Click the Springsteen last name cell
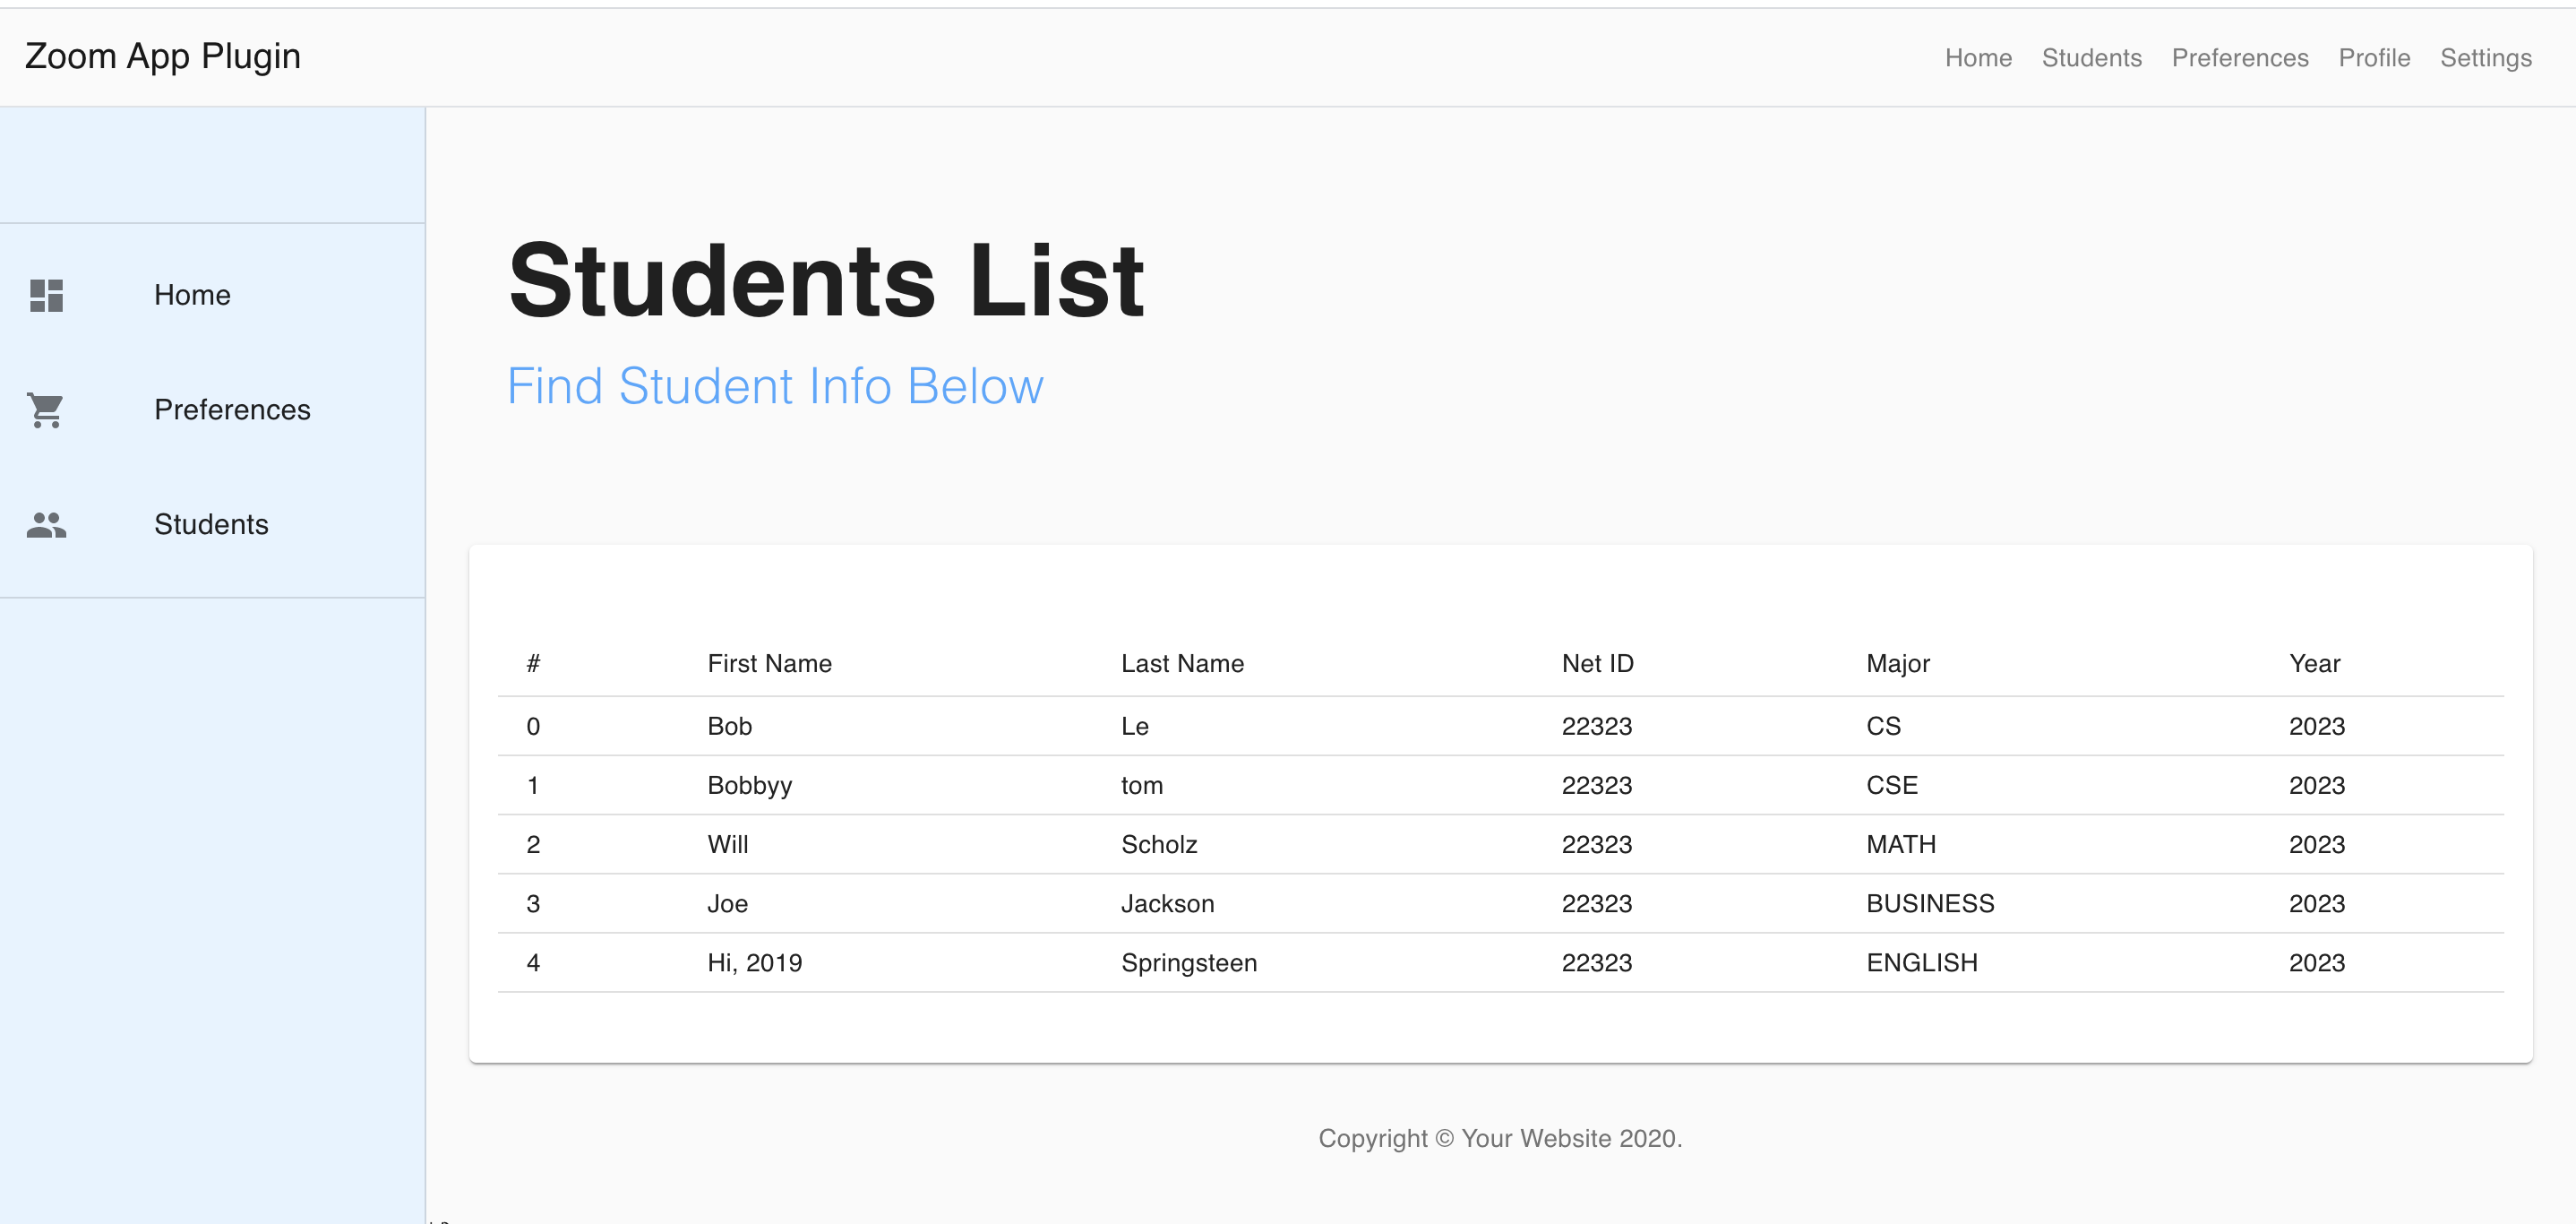This screenshot has height=1224, width=2576. click(x=1189, y=963)
